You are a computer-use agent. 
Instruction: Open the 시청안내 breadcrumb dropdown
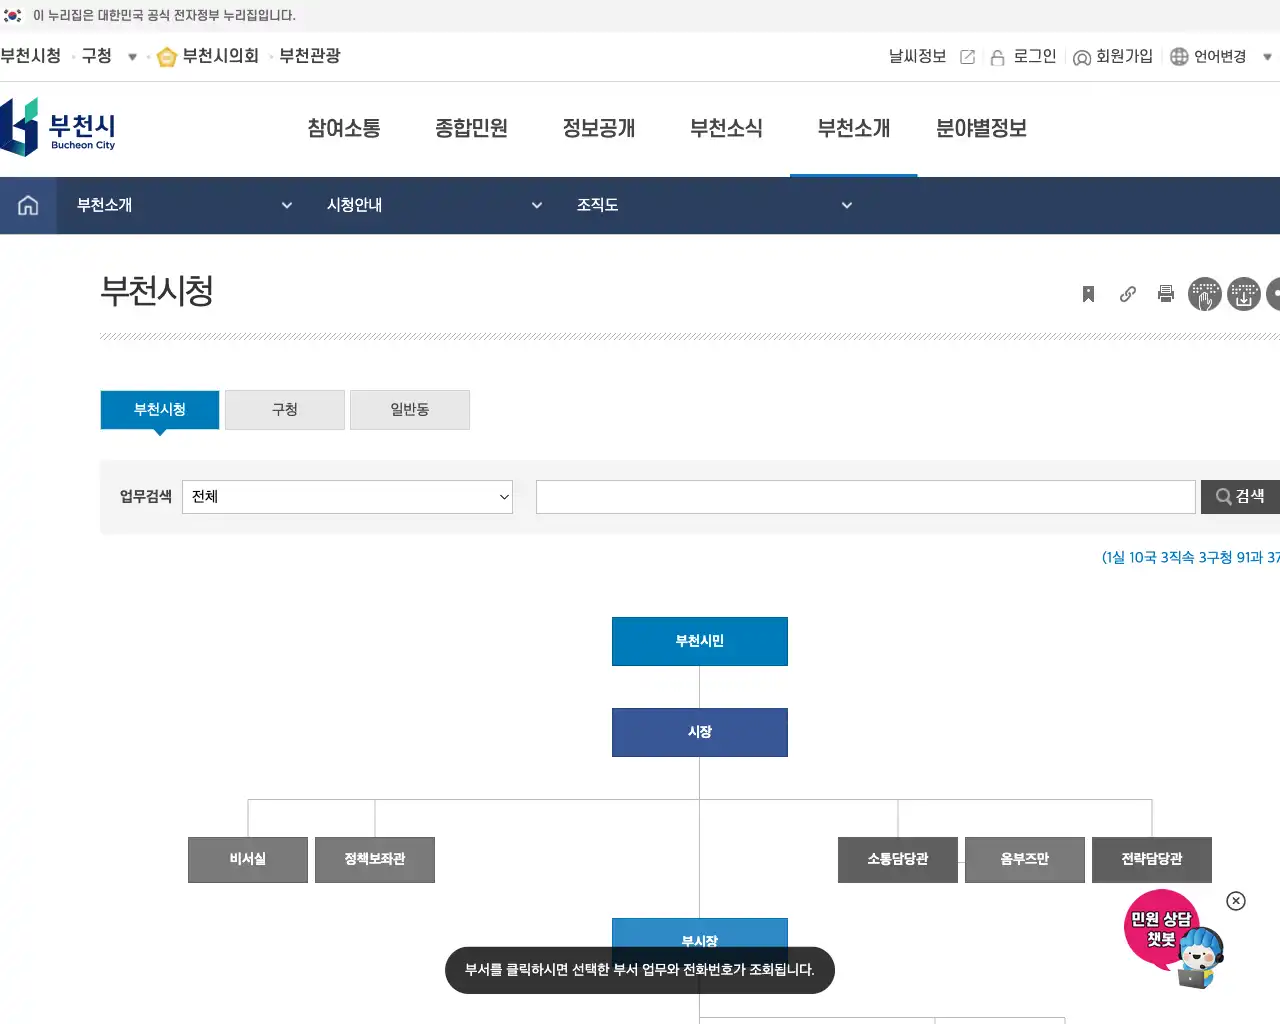coord(434,205)
